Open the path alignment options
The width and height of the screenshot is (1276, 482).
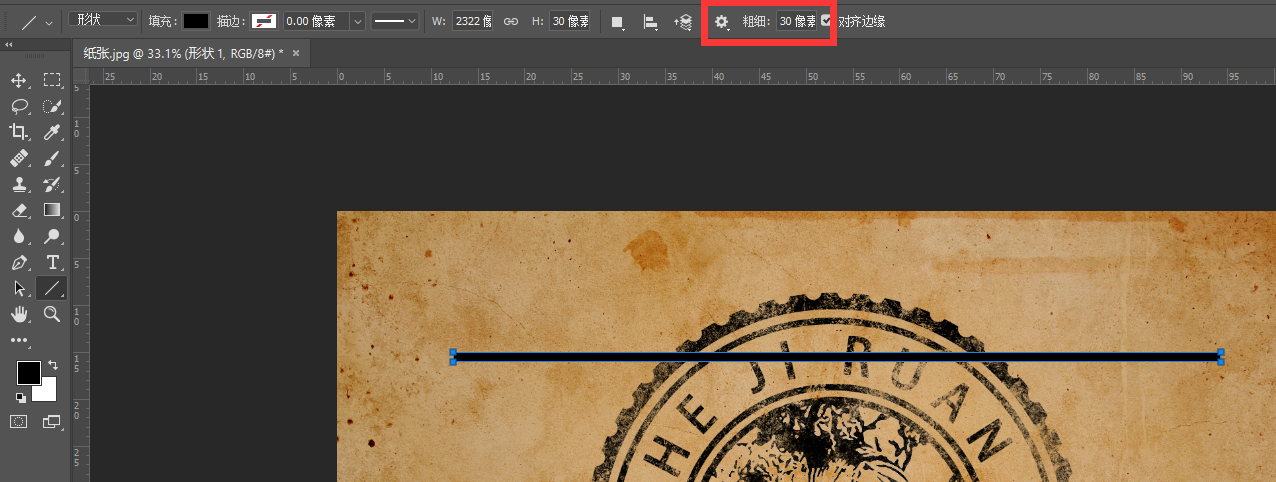(x=650, y=21)
